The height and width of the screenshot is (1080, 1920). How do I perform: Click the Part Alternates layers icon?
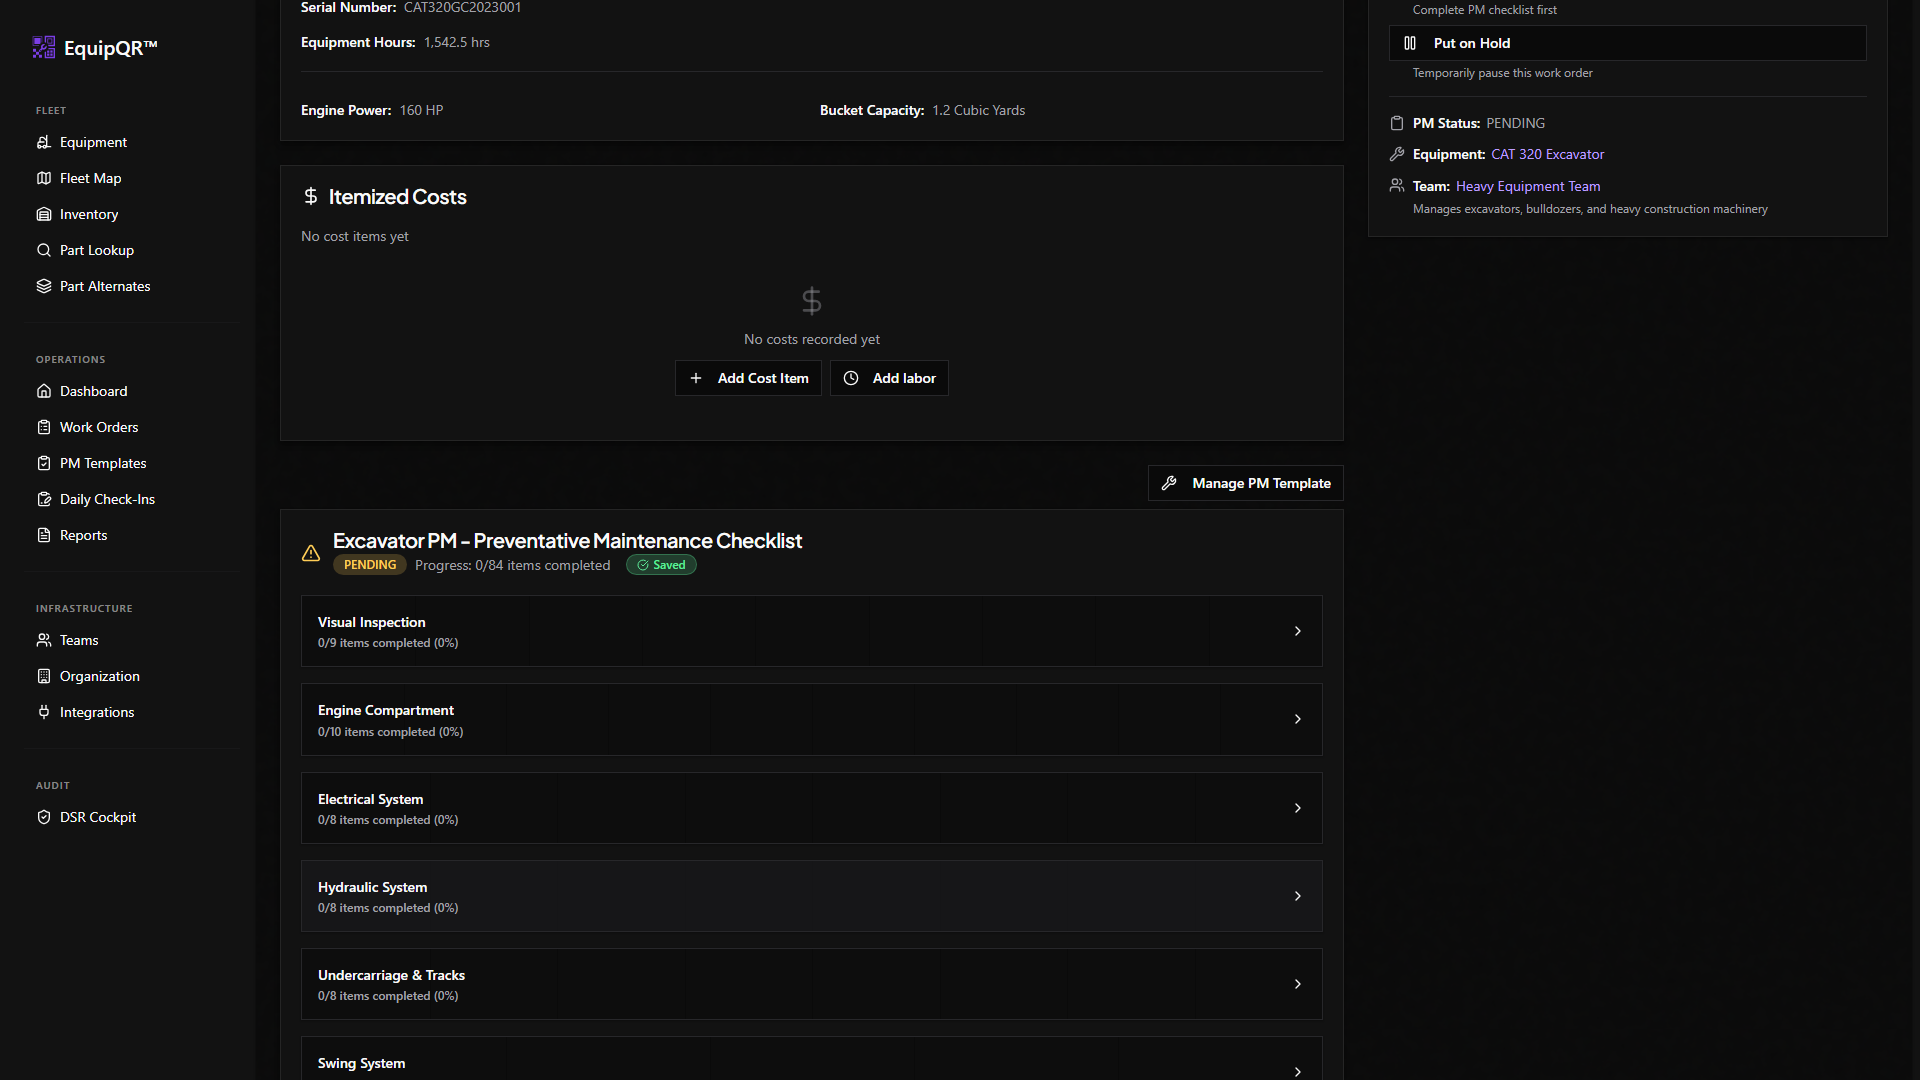44,286
